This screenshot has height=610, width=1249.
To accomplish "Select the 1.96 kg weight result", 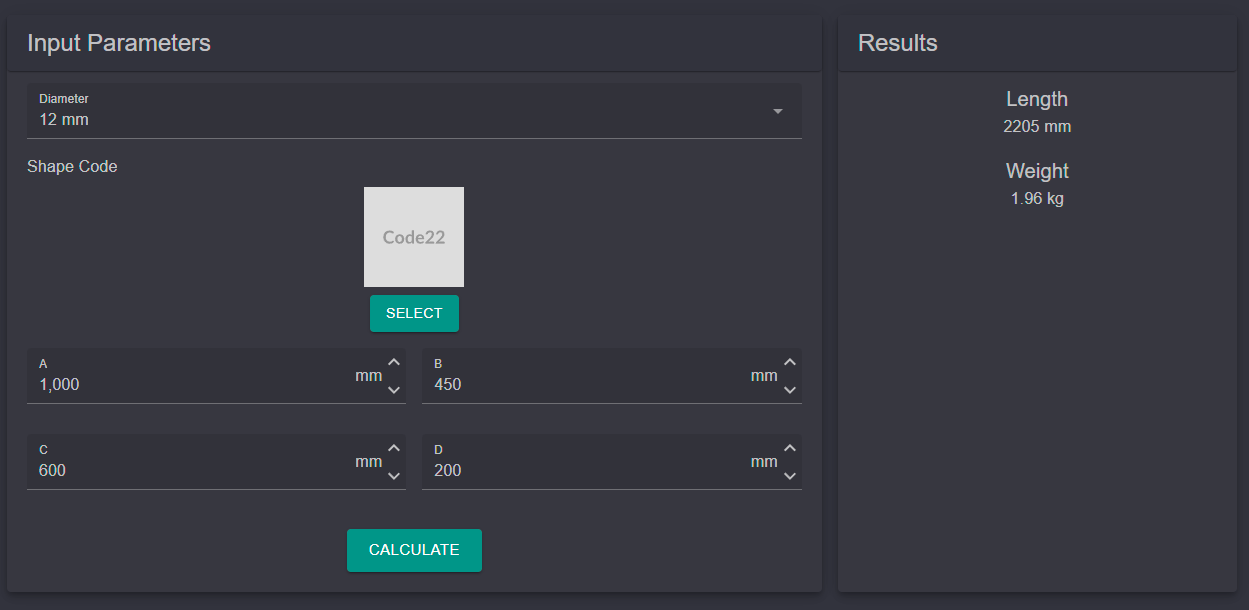I will click(1037, 198).
